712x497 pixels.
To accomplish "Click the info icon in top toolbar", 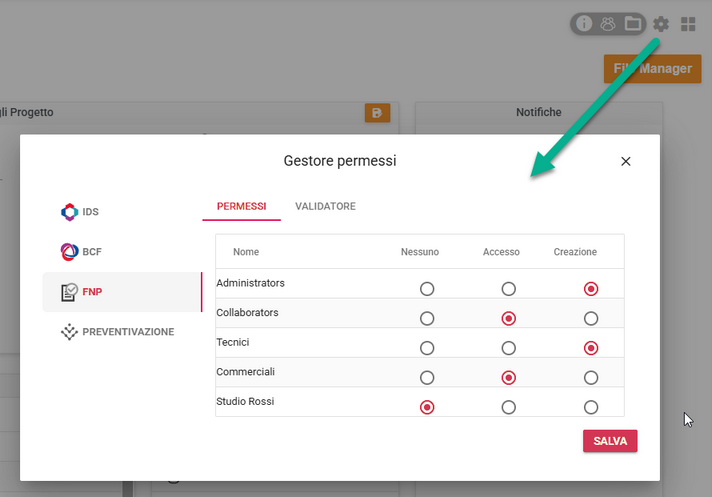I will click(584, 24).
